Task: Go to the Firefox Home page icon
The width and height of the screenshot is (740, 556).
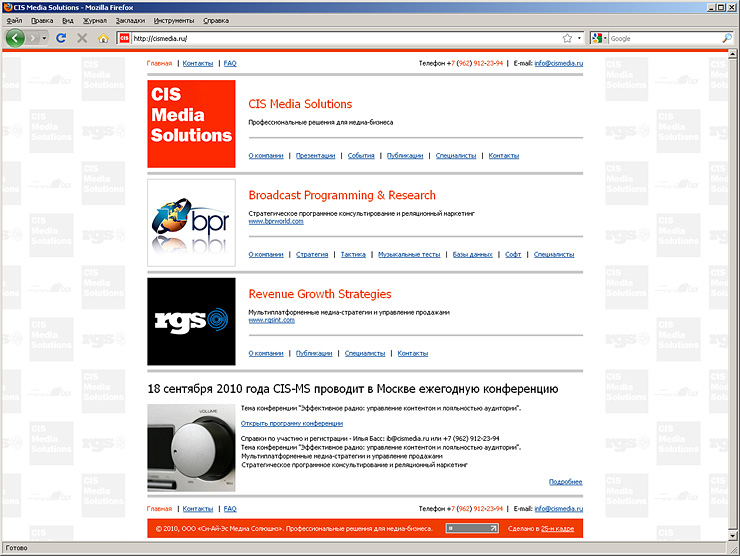Action: coord(103,38)
